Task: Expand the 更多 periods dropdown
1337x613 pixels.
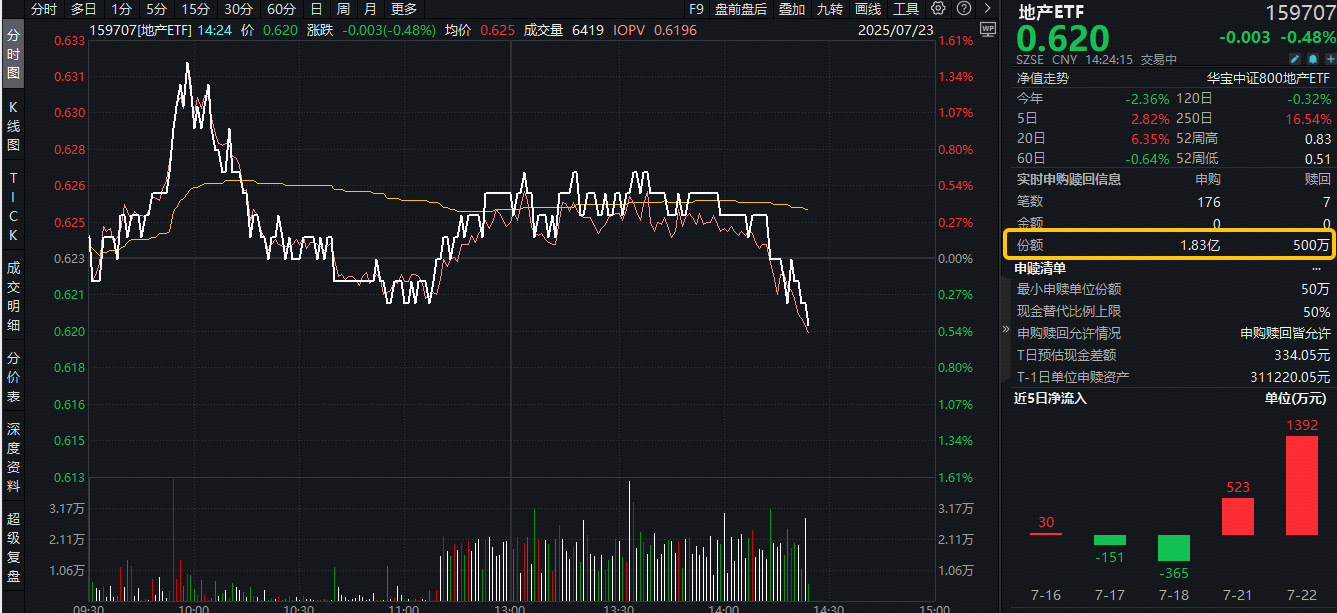Action: pos(404,9)
